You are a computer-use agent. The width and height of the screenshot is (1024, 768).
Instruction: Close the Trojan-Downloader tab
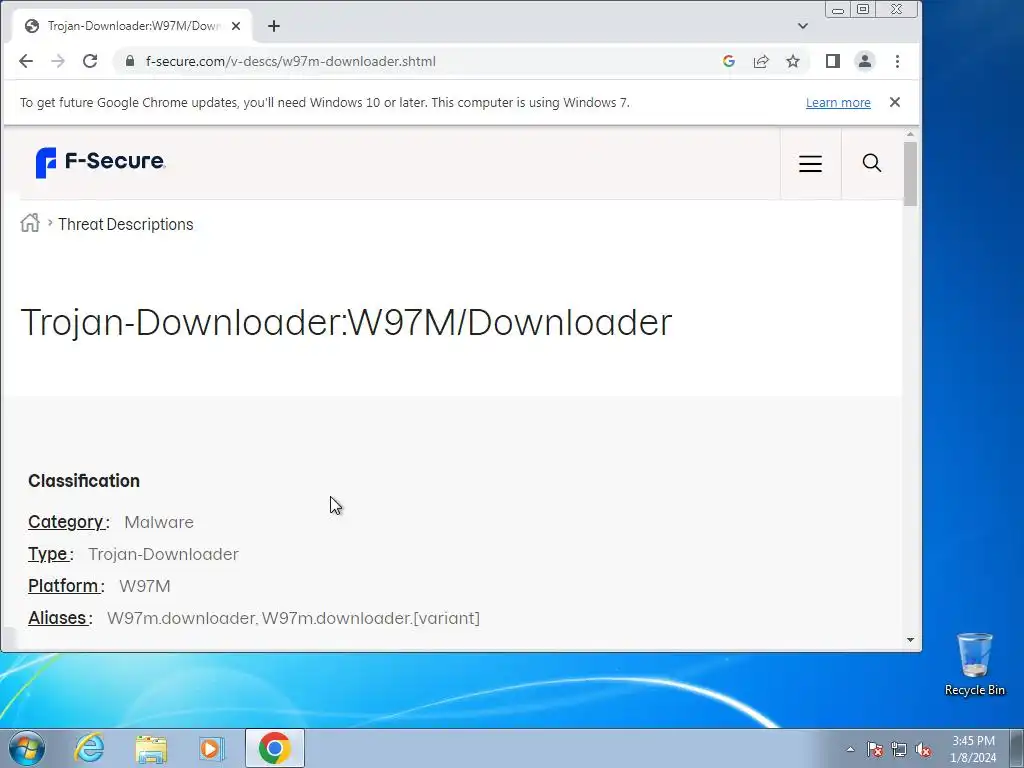[236, 26]
